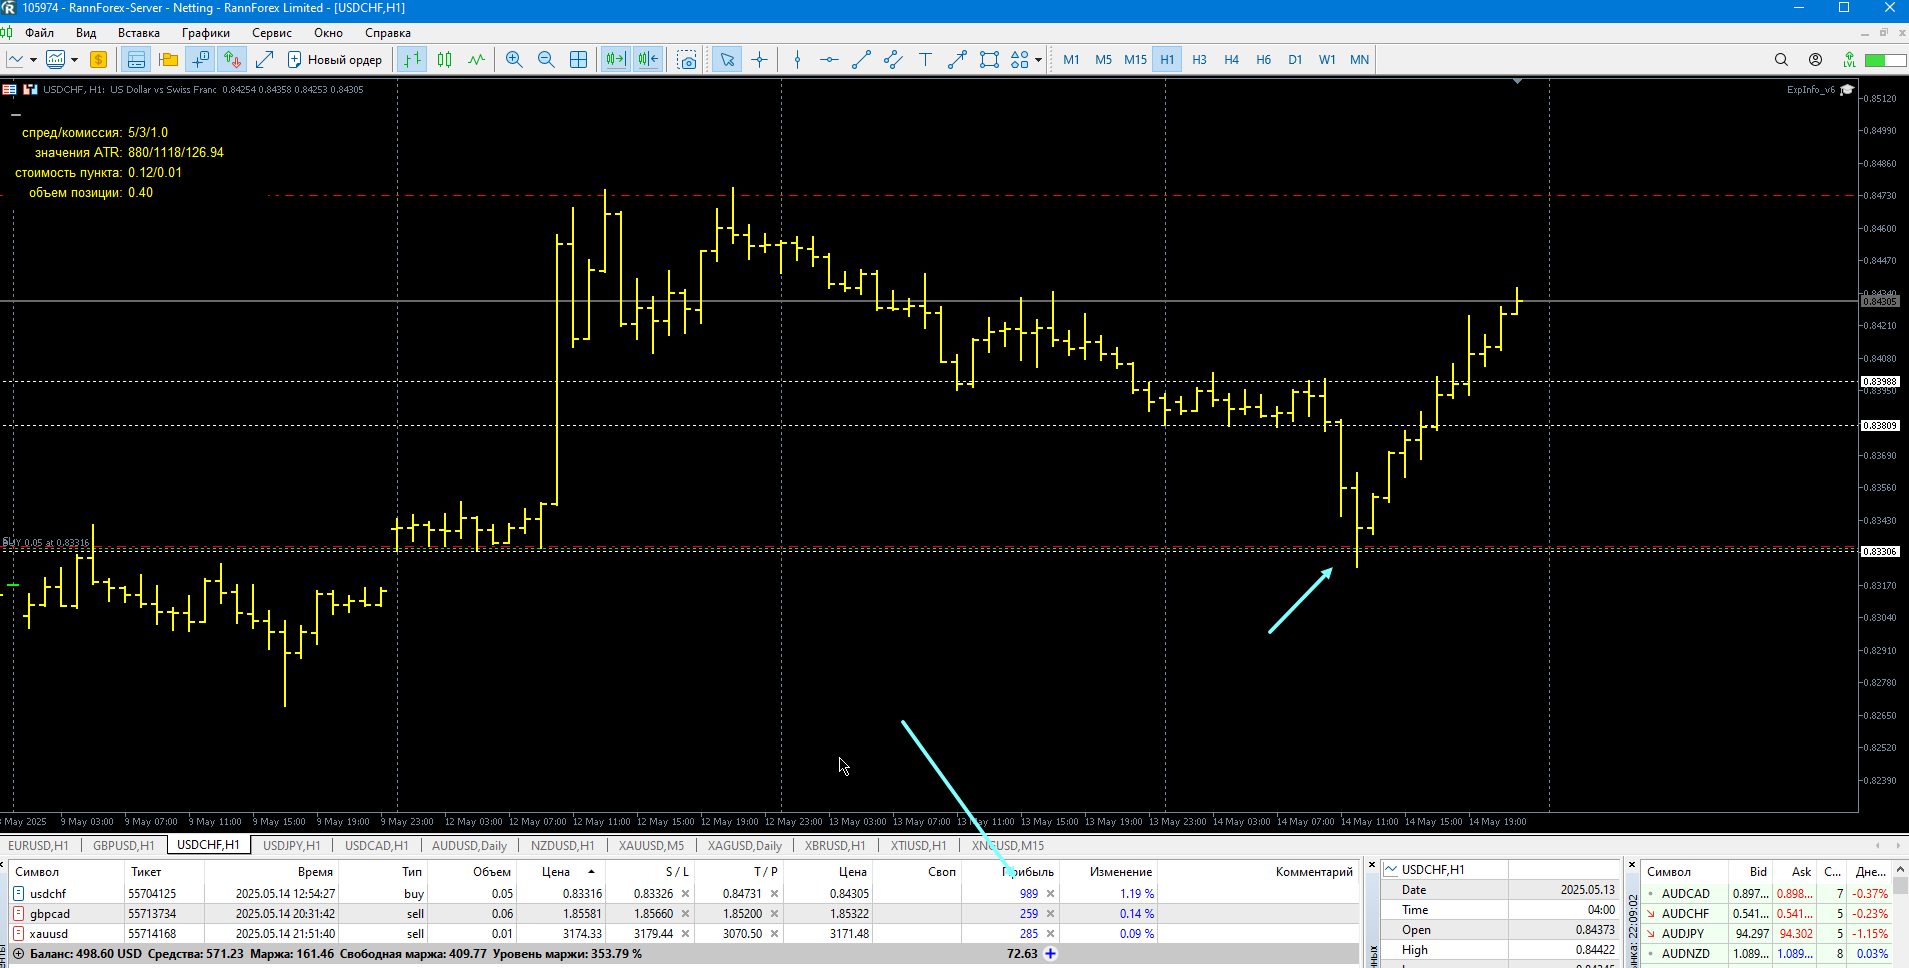Activate the crosshair tool

(x=759, y=60)
